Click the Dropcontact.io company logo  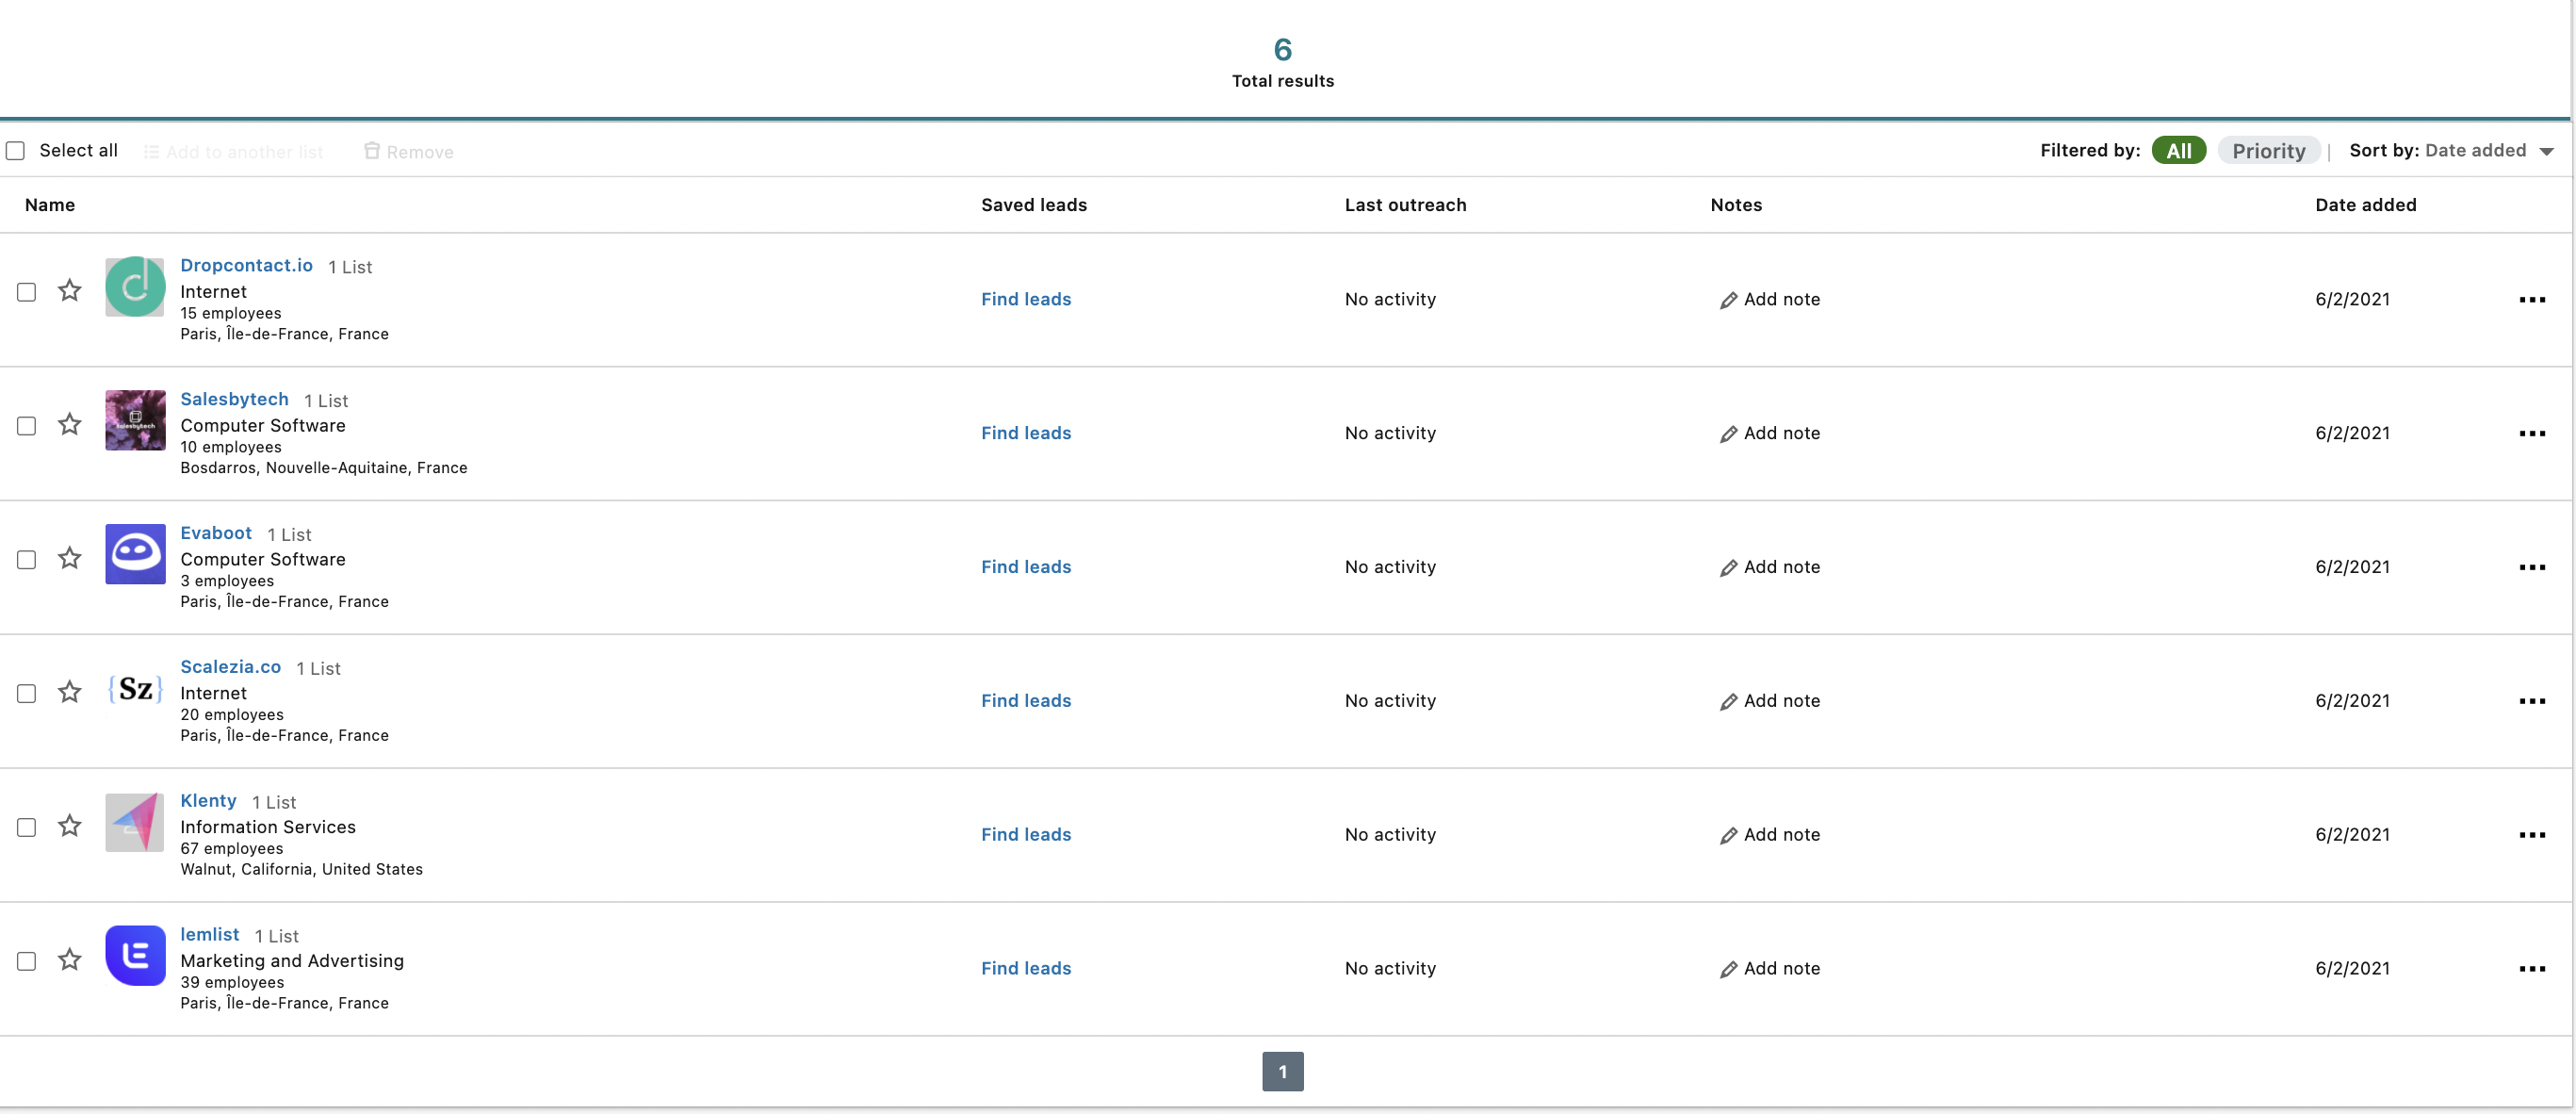click(135, 287)
